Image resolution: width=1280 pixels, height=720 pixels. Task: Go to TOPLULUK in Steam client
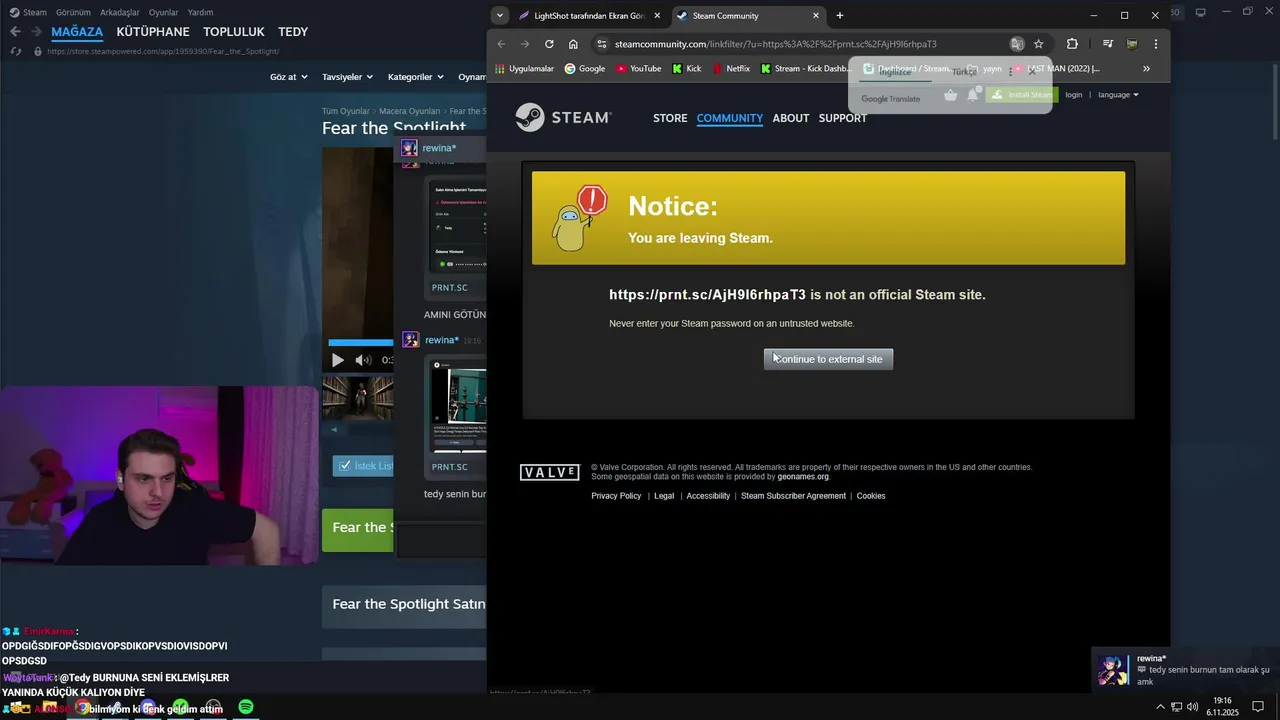pyautogui.click(x=234, y=32)
